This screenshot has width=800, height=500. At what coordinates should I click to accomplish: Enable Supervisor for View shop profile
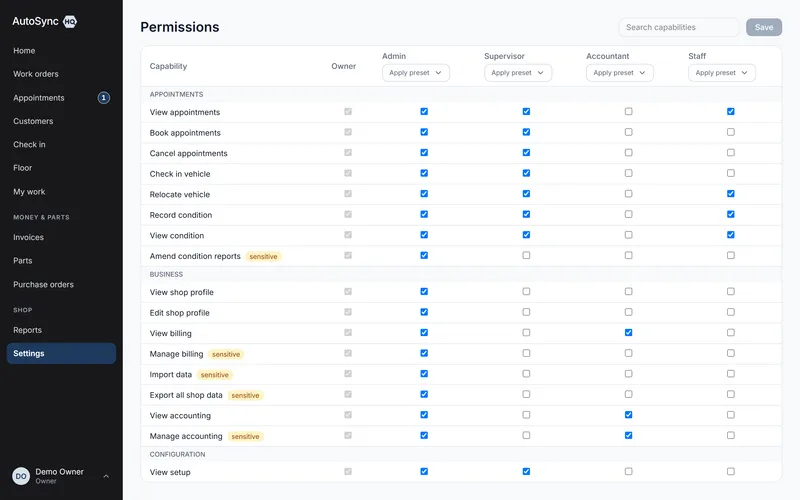(x=526, y=291)
